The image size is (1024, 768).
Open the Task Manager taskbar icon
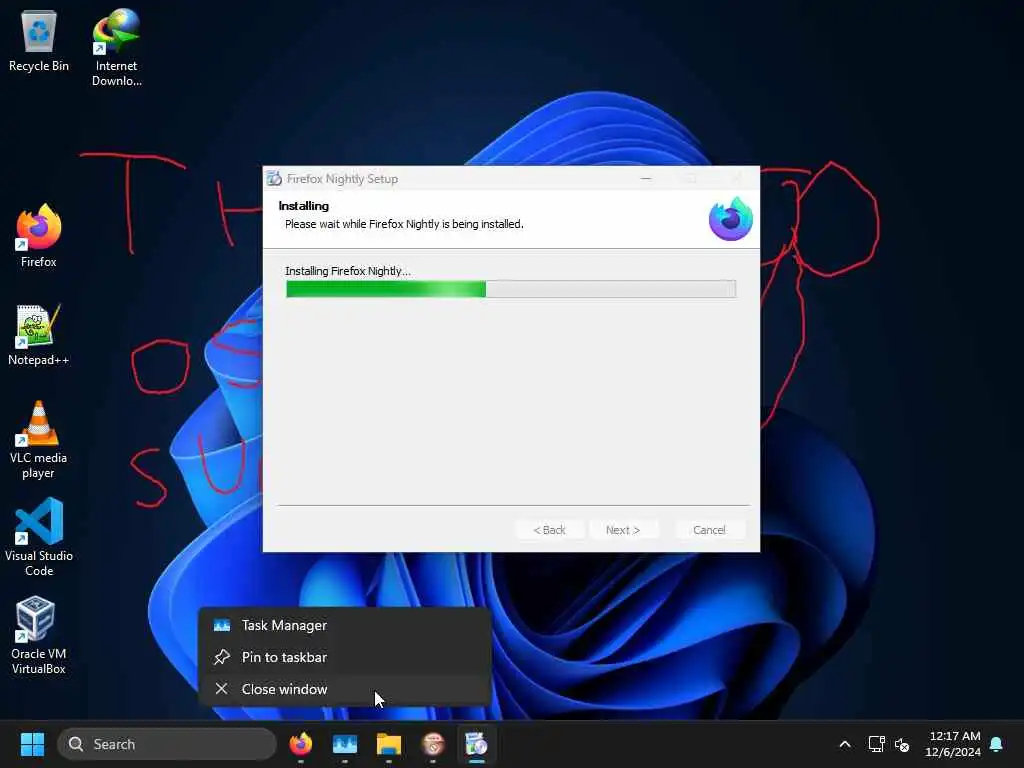345,744
